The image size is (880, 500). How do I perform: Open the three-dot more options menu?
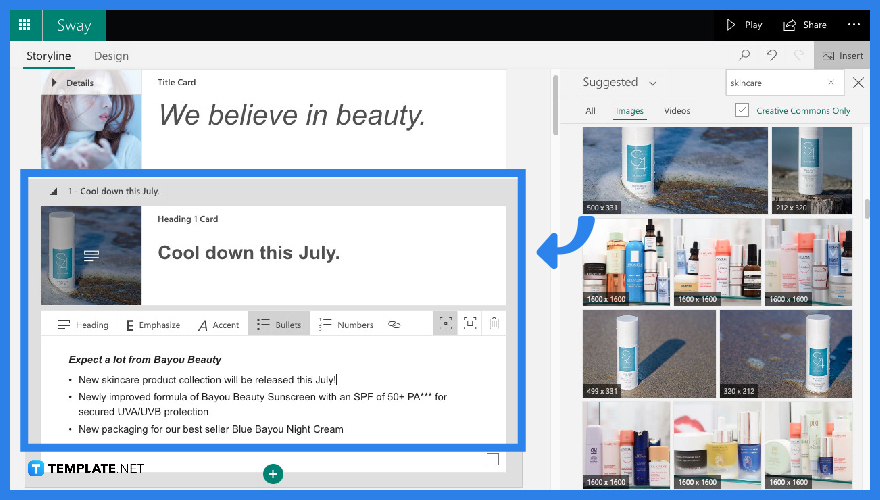pyautogui.click(x=853, y=25)
